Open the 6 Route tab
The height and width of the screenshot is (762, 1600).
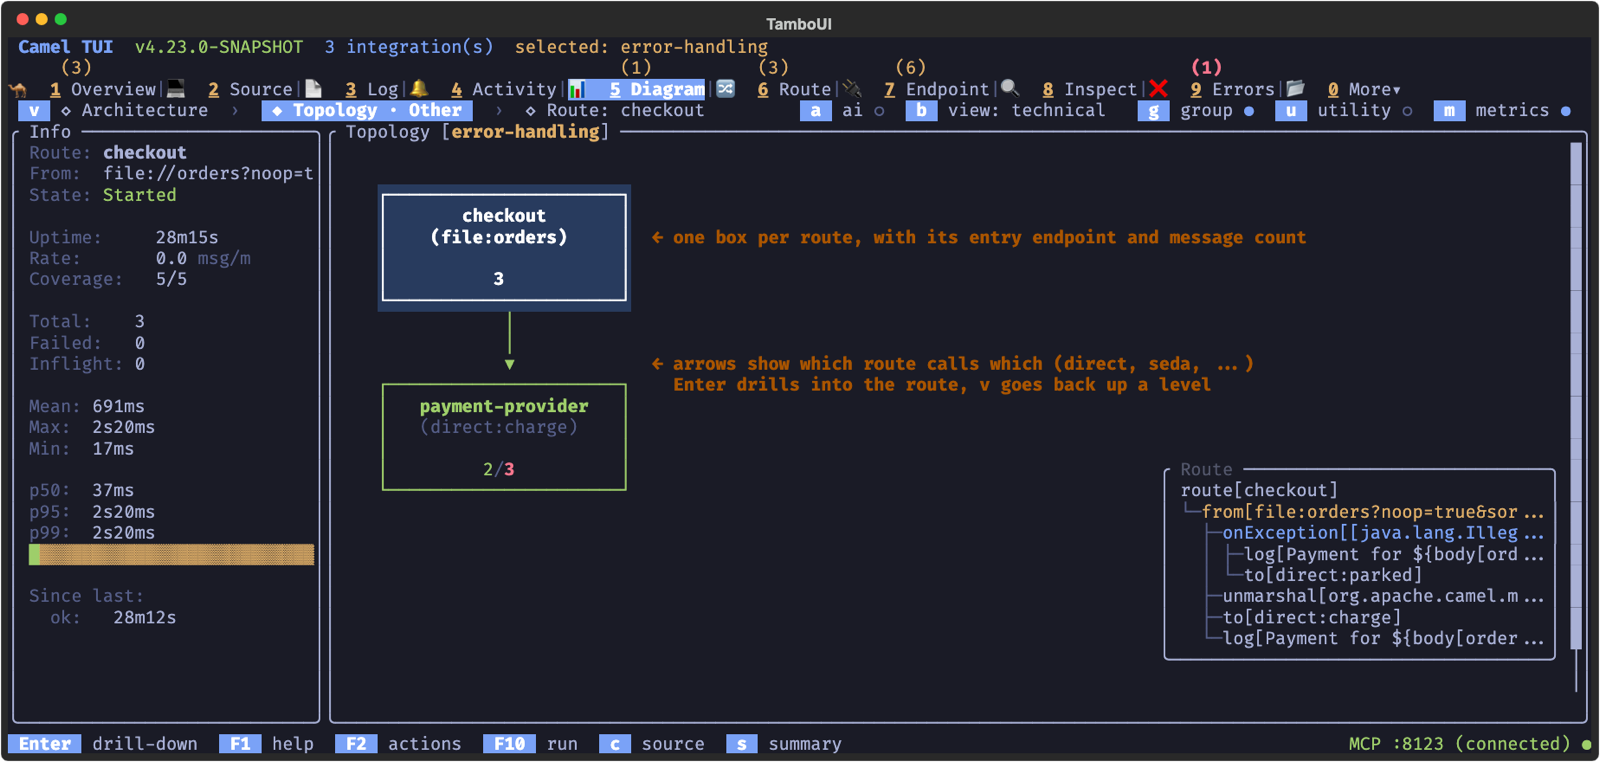coord(794,89)
